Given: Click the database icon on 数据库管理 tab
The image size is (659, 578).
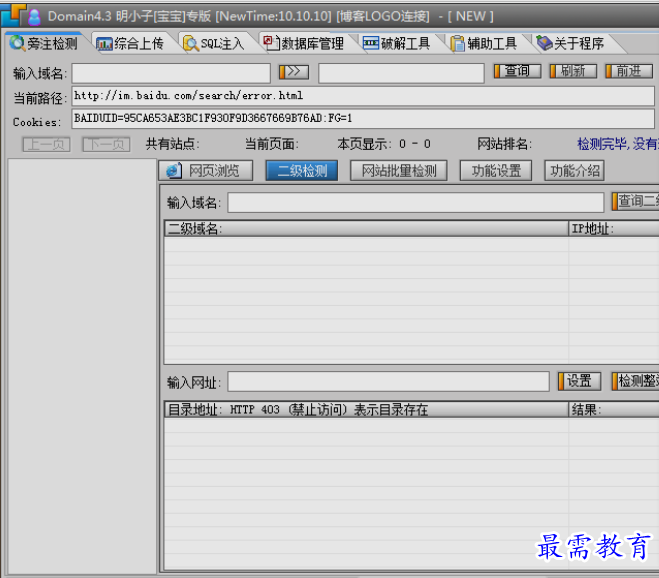Looking at the screenshot, I should (x=271, y=42).
